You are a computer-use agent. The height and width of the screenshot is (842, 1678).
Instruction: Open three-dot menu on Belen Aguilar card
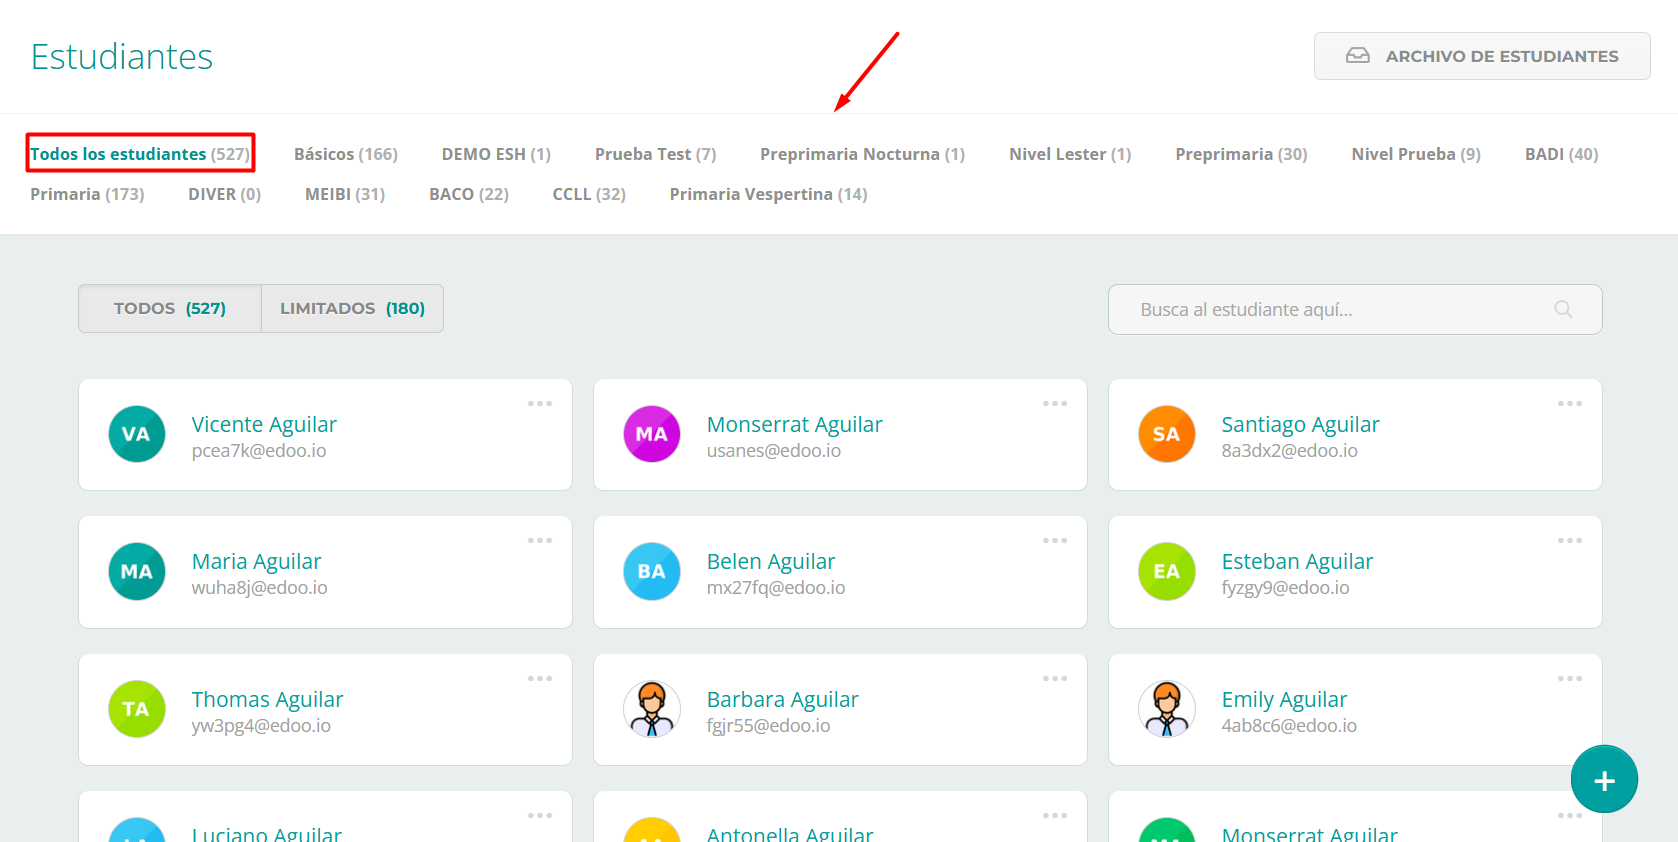1055,541
